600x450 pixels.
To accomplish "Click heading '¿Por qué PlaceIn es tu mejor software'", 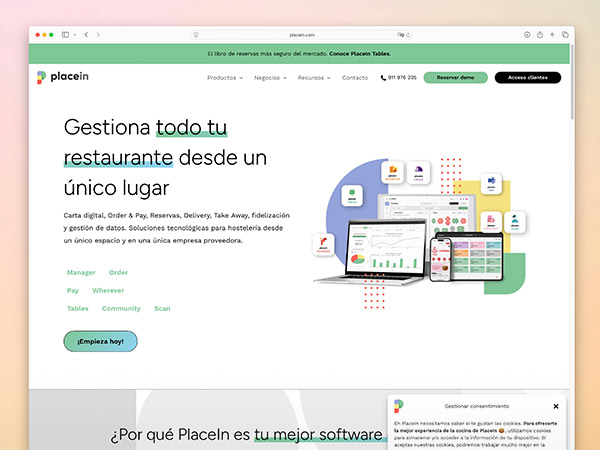I will [x=246, y=435].
